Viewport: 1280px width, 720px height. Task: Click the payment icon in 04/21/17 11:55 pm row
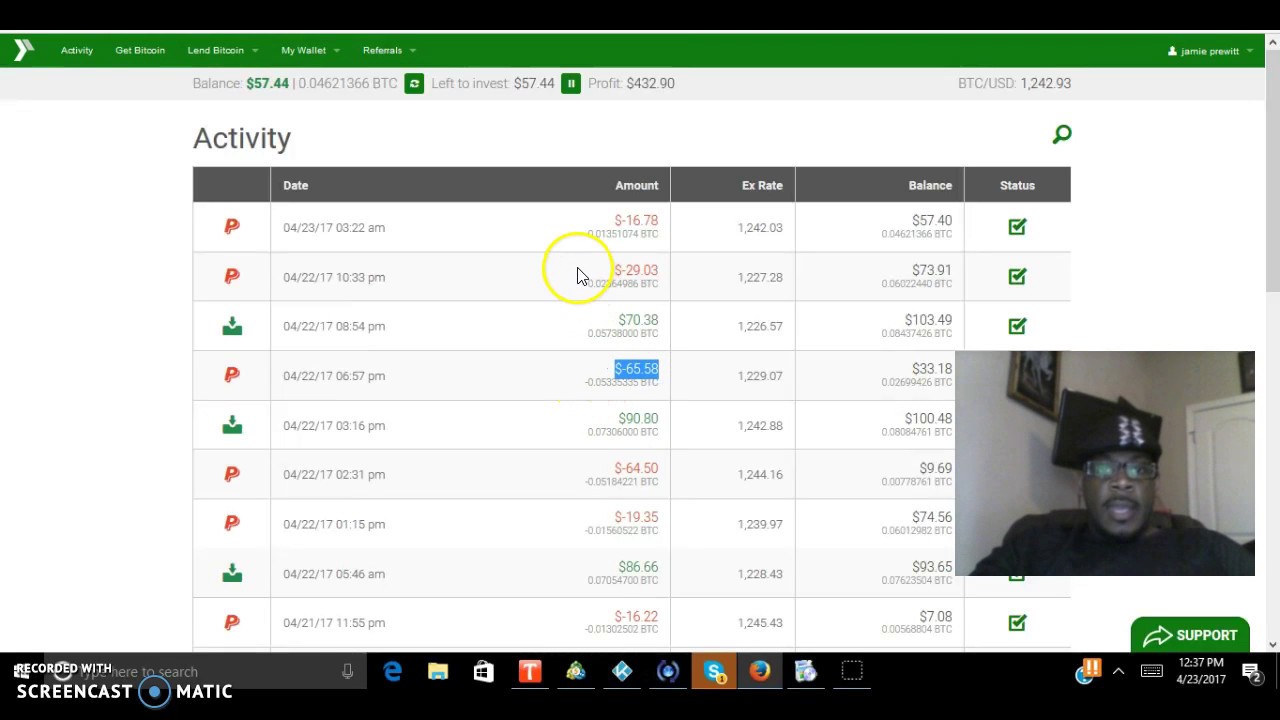232,622
